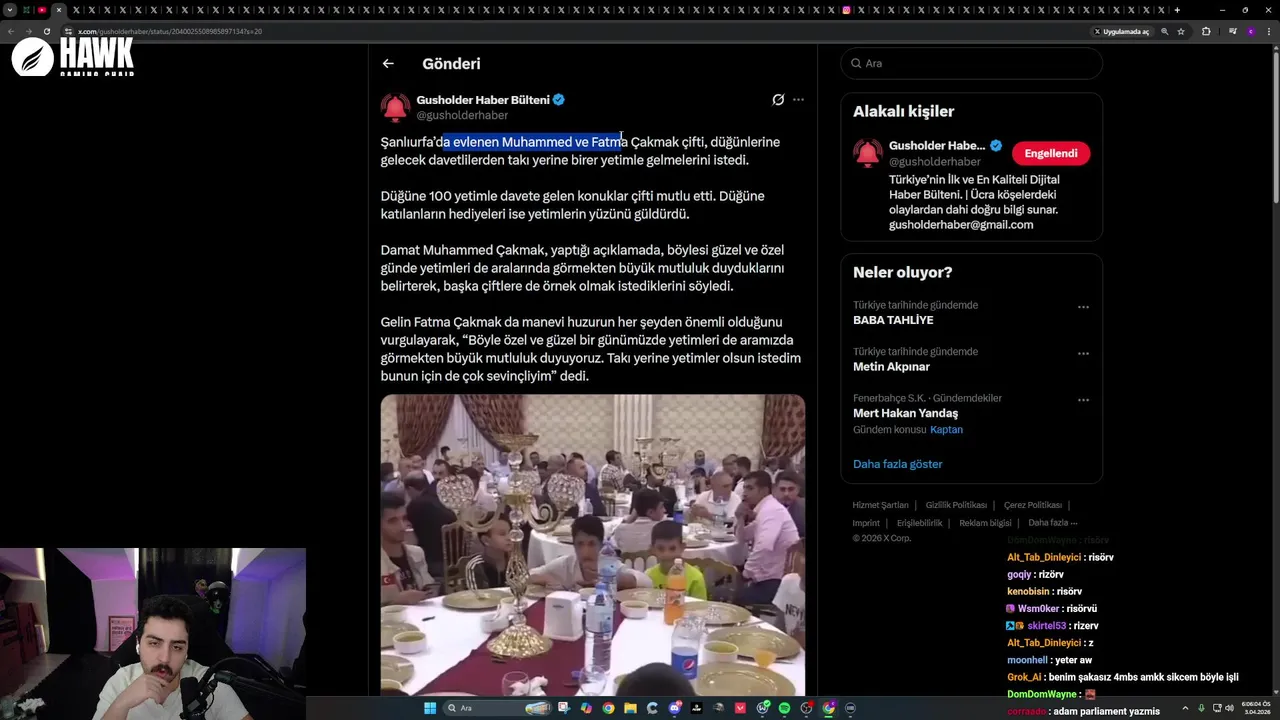Click the Engellendi button
This screenshot has height=720, width=1280.
point(1051,153)
